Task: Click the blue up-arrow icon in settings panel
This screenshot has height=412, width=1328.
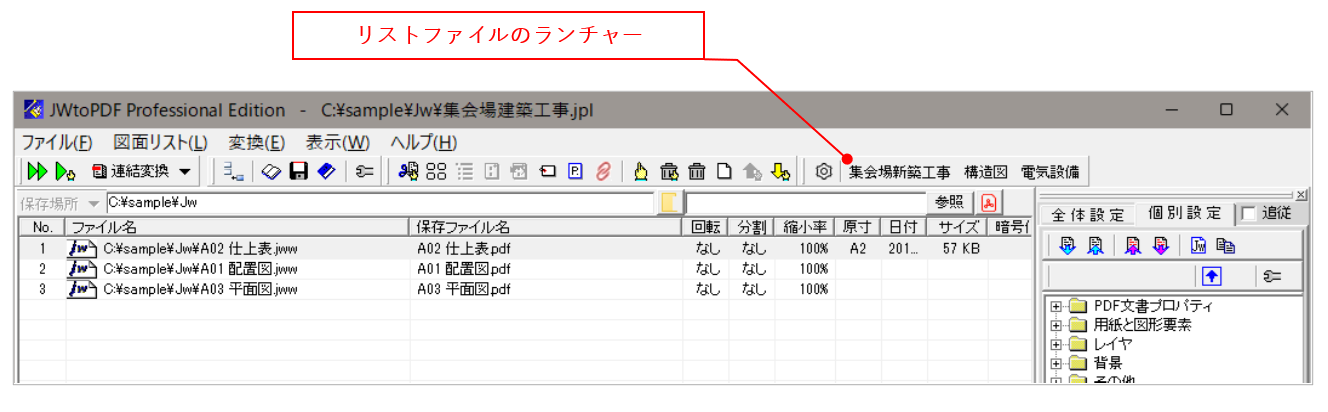Action: [x=1209, y=276]
